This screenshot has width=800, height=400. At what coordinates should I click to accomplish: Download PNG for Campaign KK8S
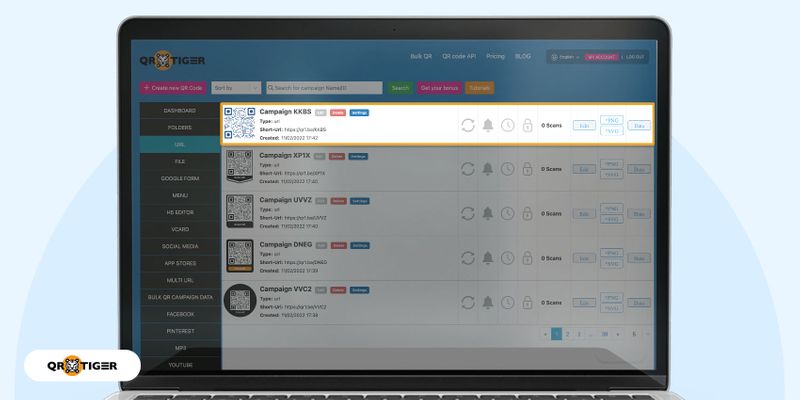tap(612, 120)
